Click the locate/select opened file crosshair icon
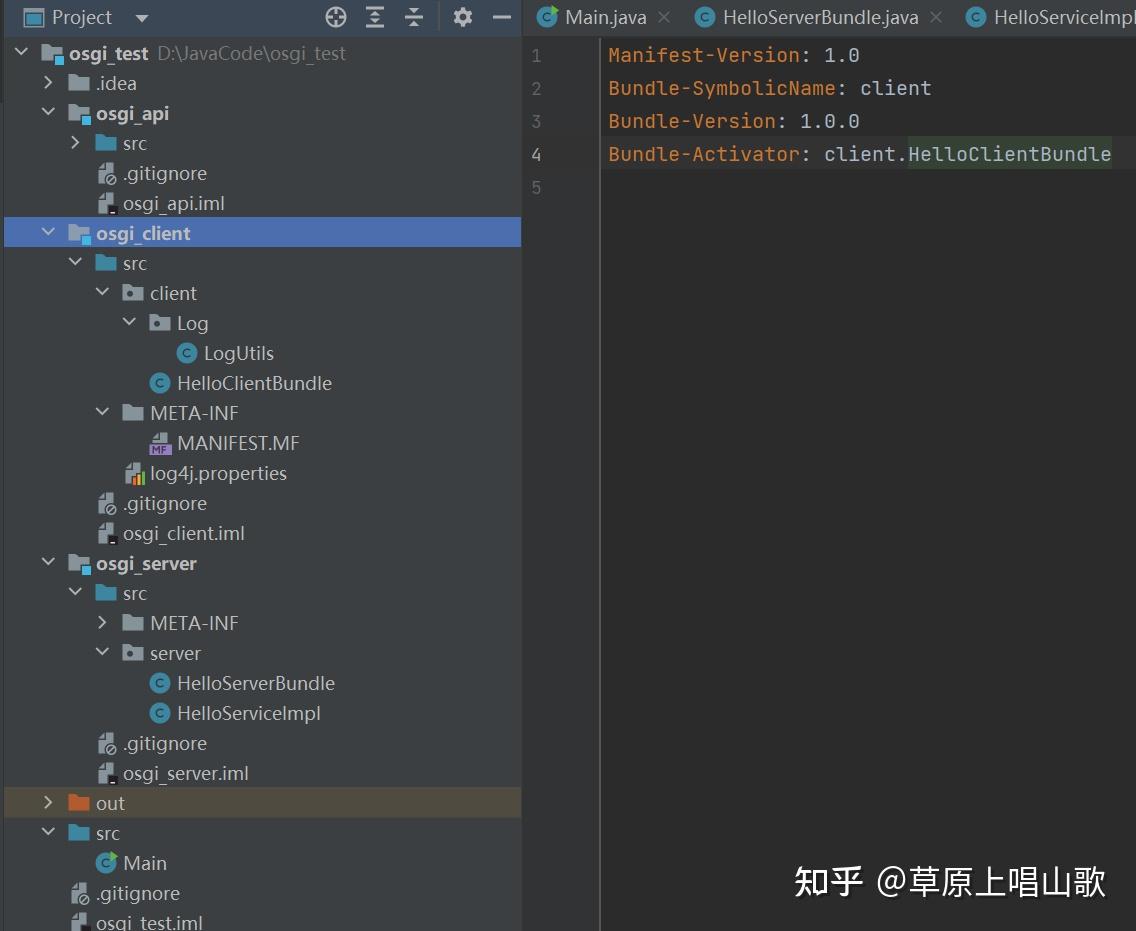This screenshot has width=1136, height=931. tap(335, 17)
